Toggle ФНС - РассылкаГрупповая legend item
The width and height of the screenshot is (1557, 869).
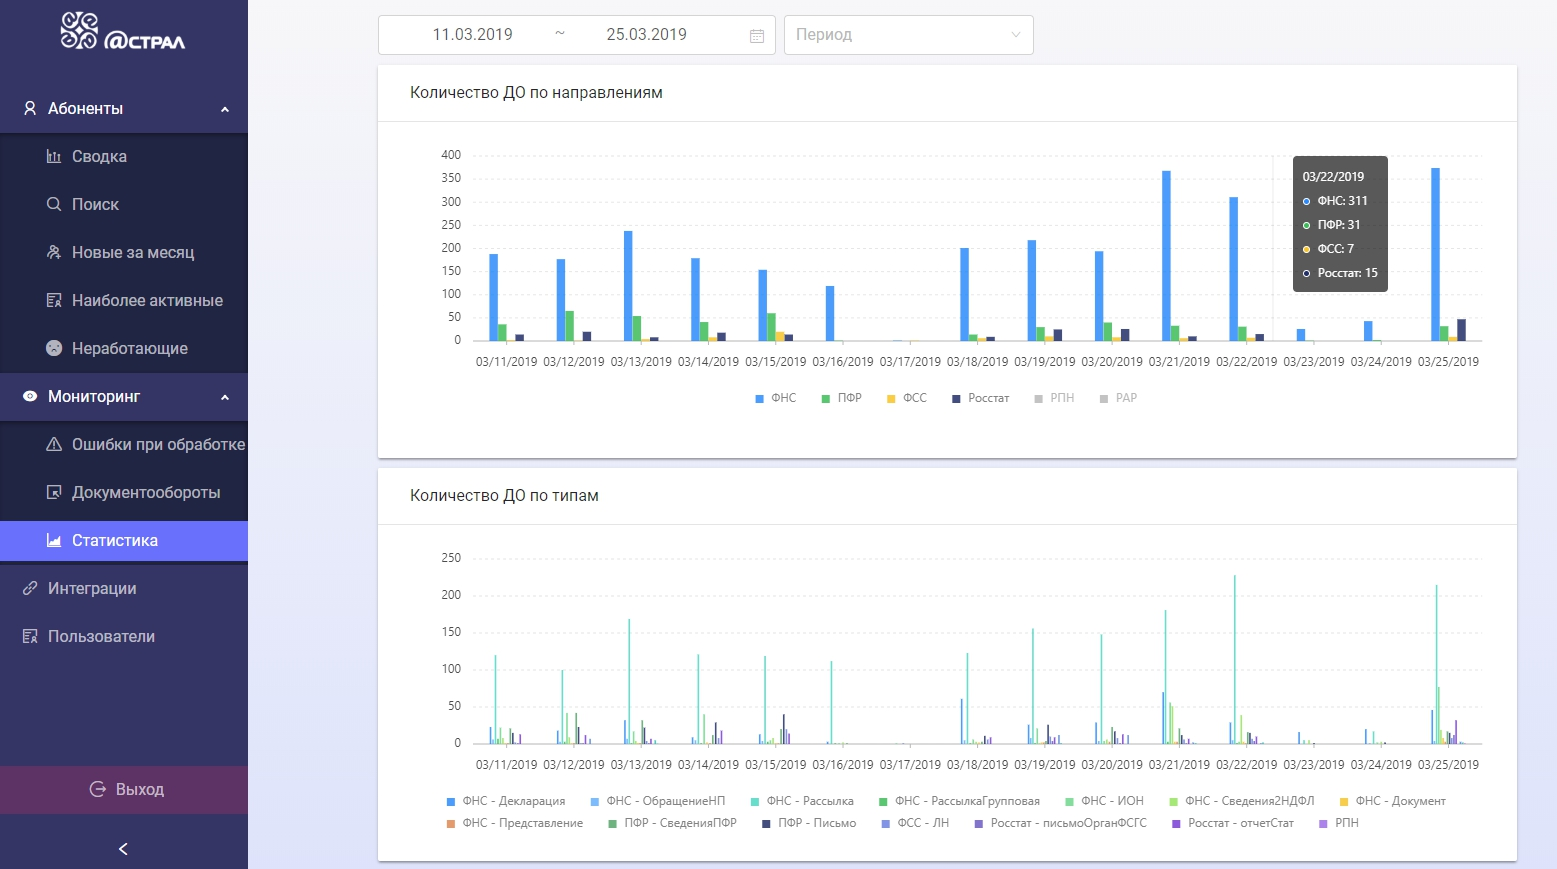tap(960, 801)
